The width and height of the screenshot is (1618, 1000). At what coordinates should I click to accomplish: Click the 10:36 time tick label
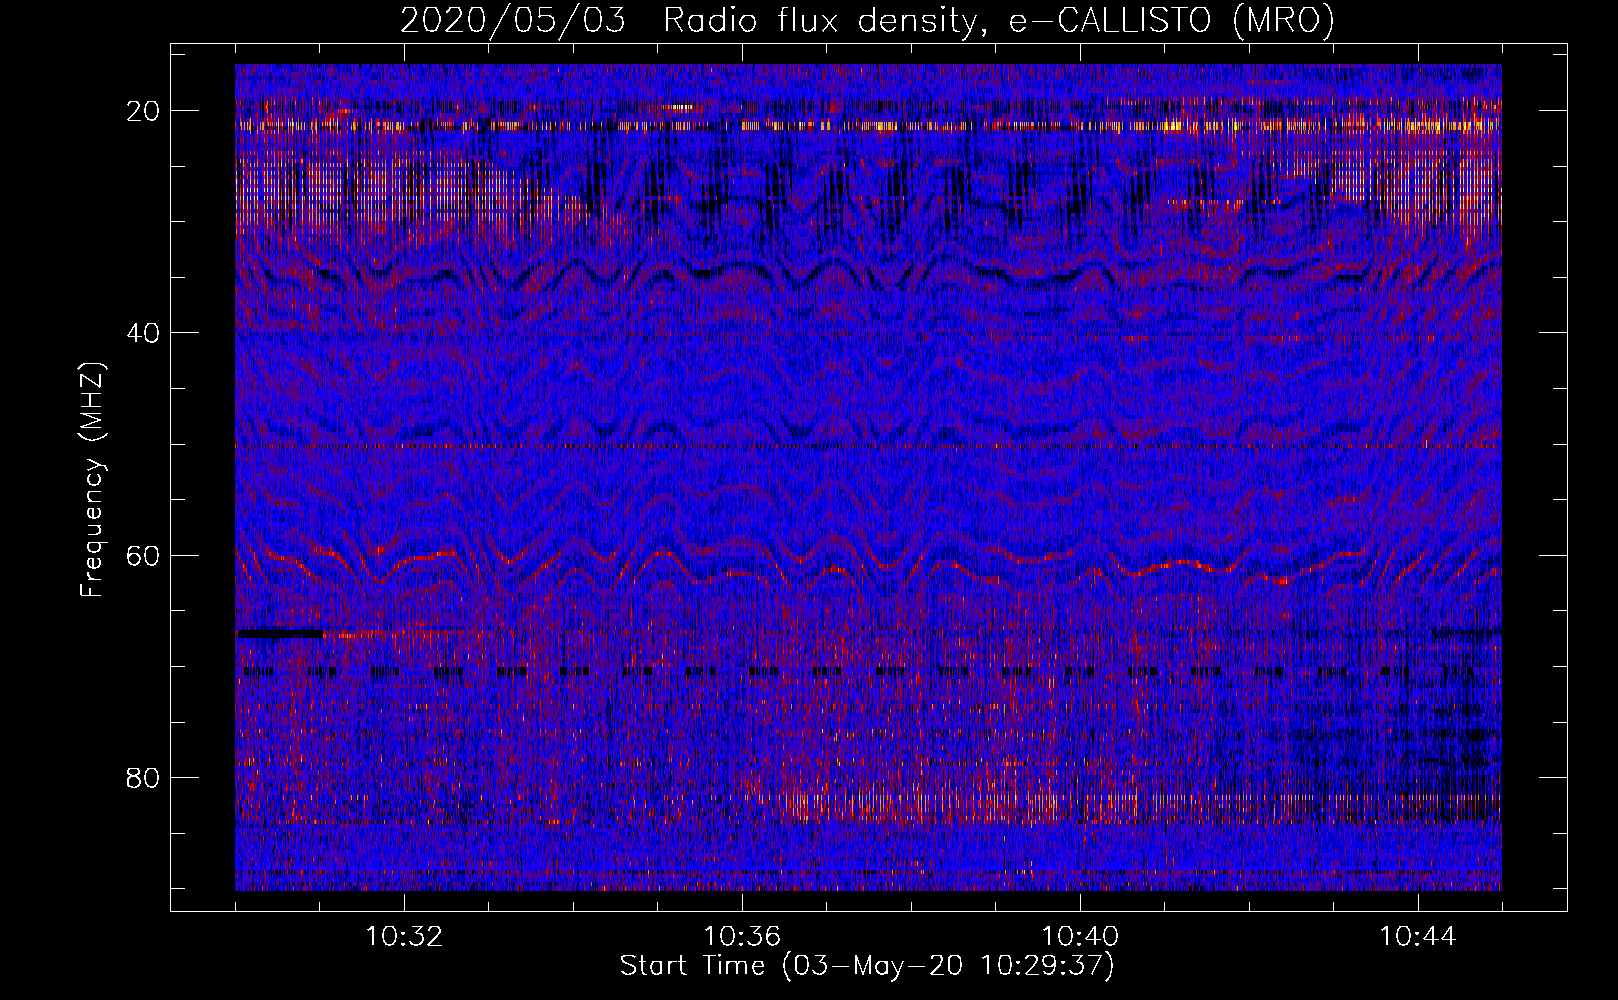click(742, 937)
